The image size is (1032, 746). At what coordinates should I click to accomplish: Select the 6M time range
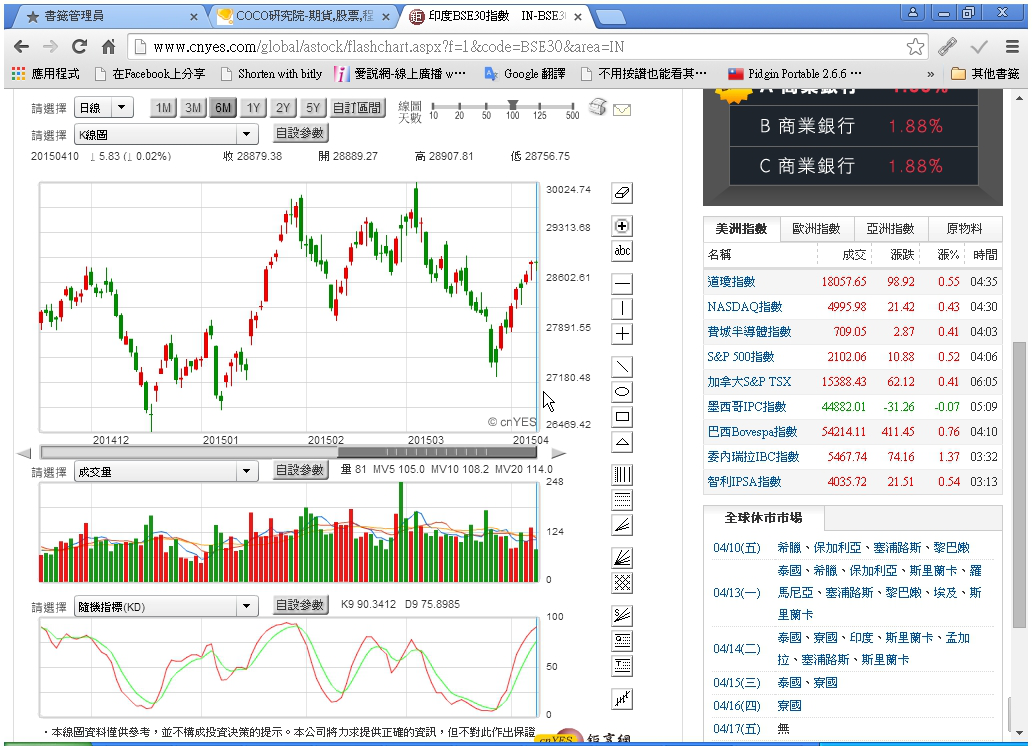pyautogui.click(x=223, y=108)
